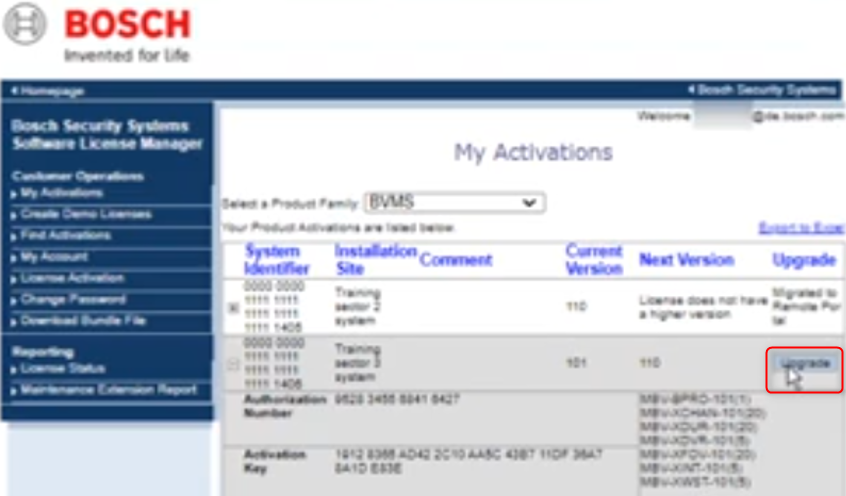Click the 'Training sector 2 system' cell
This screenshot has height=496, width=846.
pyautogui.click(x=358, y=307)
